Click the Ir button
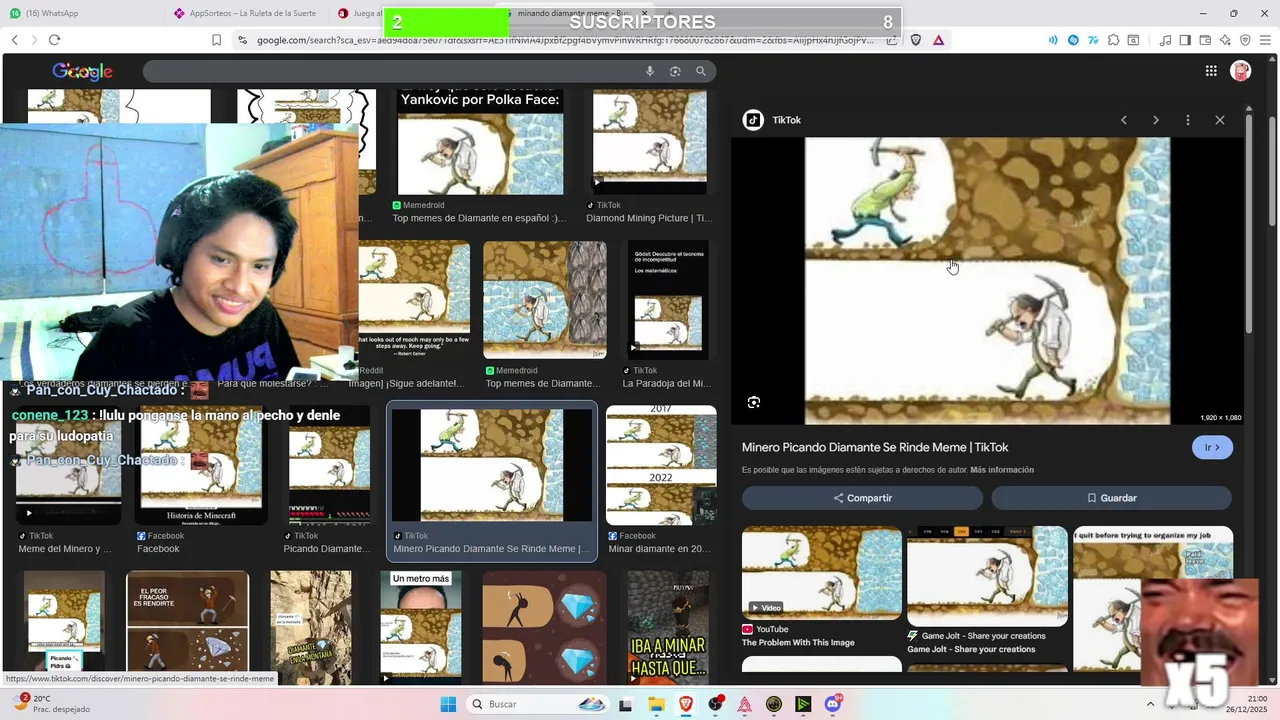 [1212, 447]
